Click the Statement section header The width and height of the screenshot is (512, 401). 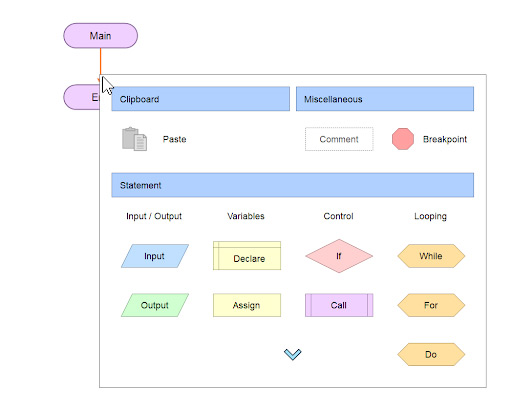293,185
